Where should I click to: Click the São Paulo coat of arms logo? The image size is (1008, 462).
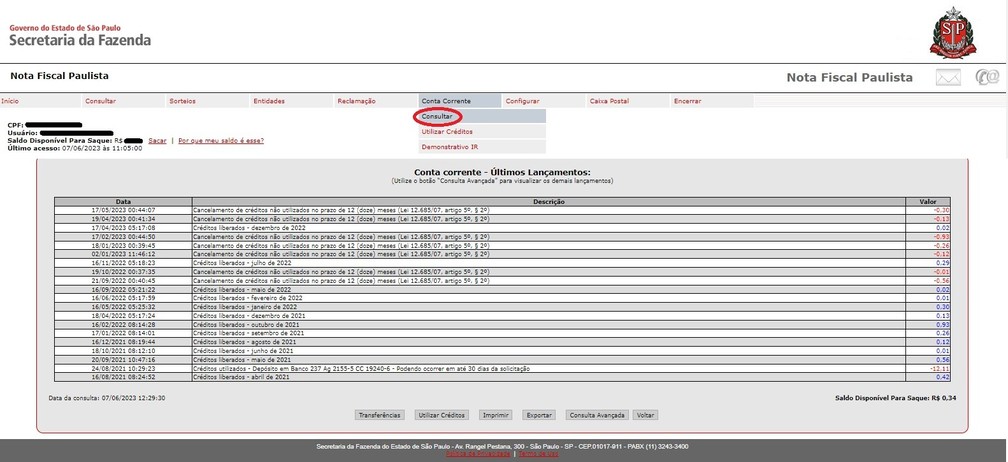click(953, 33)
